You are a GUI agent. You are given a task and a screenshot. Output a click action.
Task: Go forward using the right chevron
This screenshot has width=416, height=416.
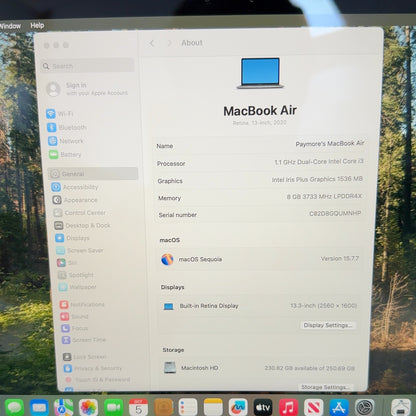click(169, 43)
